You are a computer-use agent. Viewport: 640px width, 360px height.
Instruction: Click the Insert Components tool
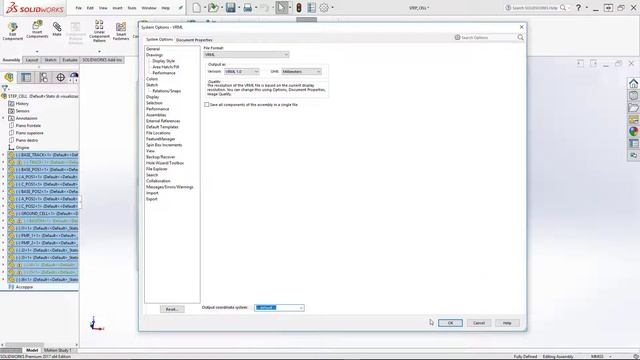coord(37,29)
